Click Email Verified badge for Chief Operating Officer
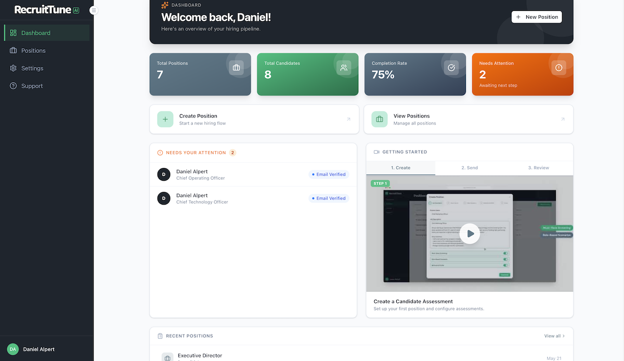The height and width of the screenshot is (361, 624). pos(329,174)
